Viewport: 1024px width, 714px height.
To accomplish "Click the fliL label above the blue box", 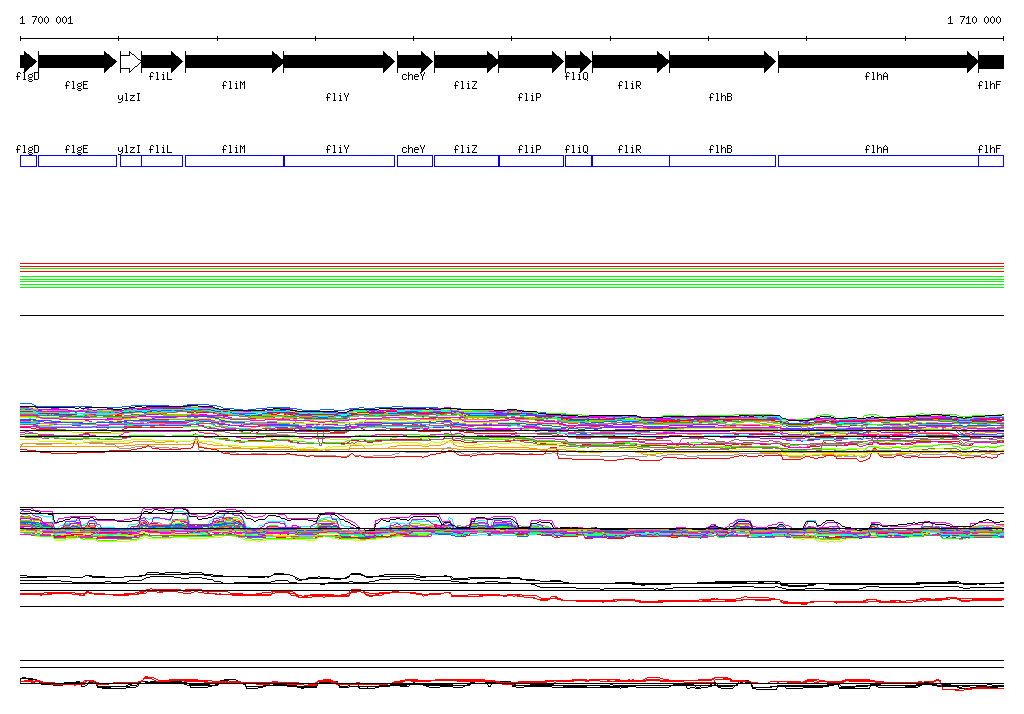I will point(161,149).
